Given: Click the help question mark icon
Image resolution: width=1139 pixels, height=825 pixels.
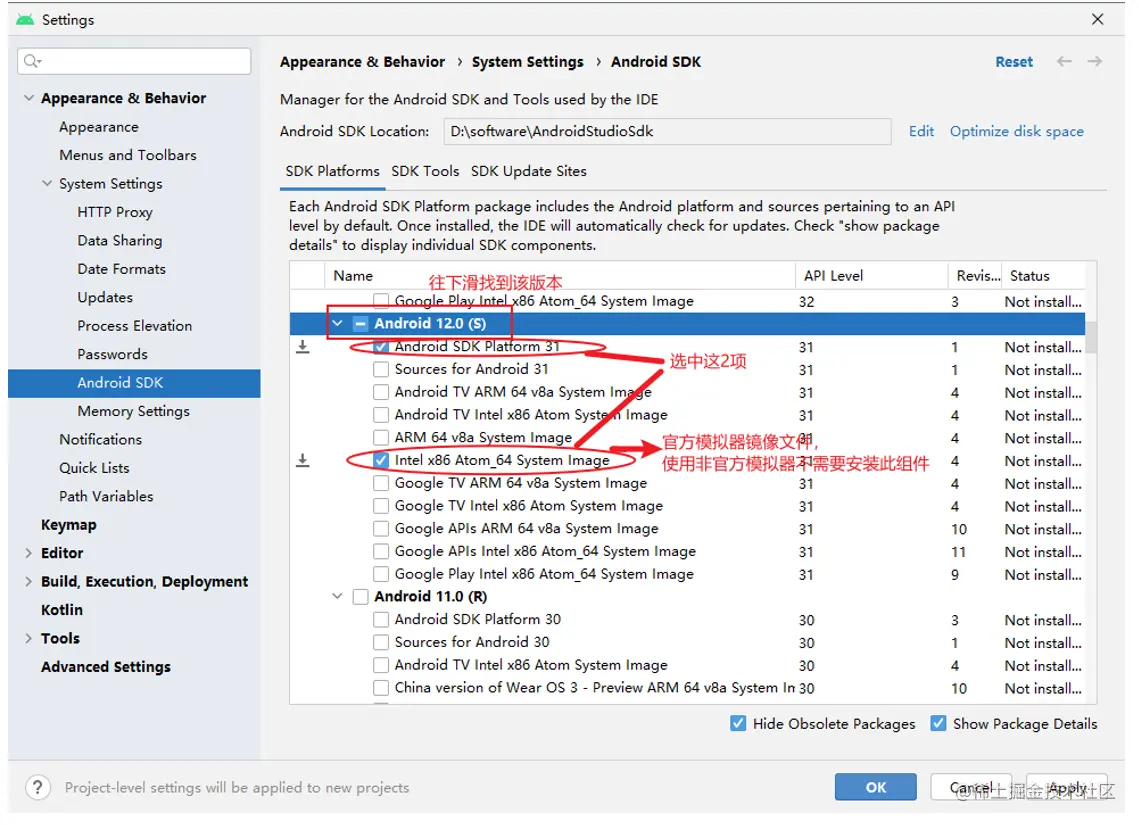Looking at the screenshot, I should click(x=38, y=787).
